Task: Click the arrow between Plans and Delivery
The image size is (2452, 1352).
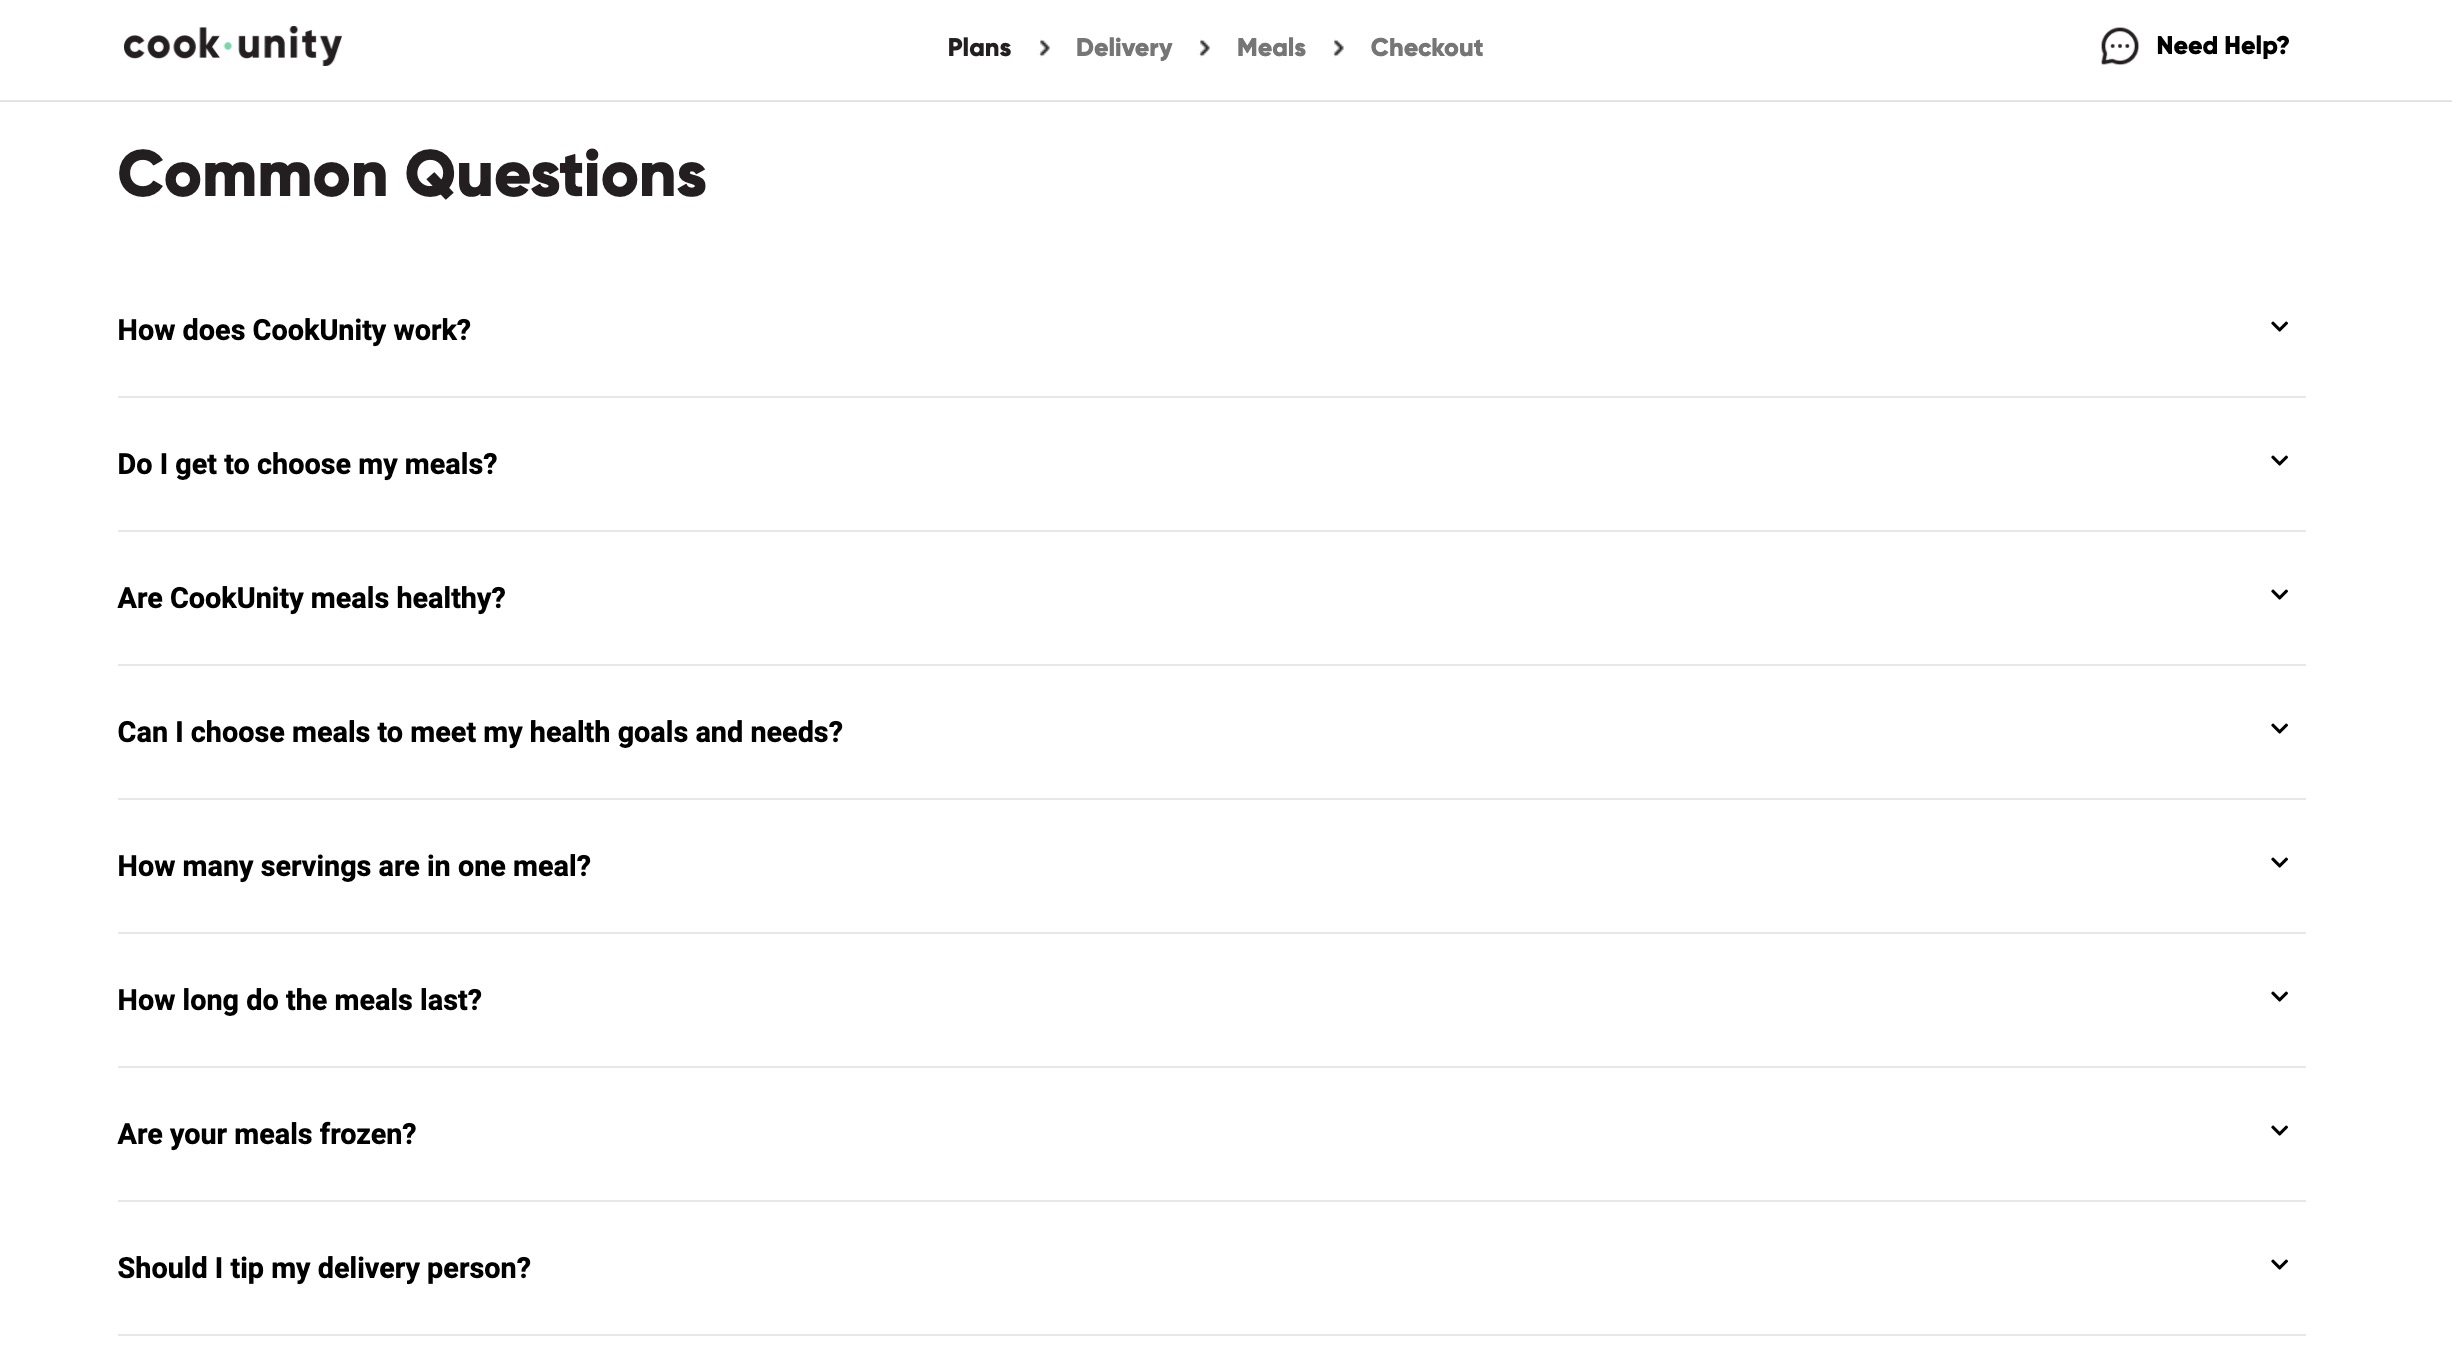Action: click(1044, 48)
